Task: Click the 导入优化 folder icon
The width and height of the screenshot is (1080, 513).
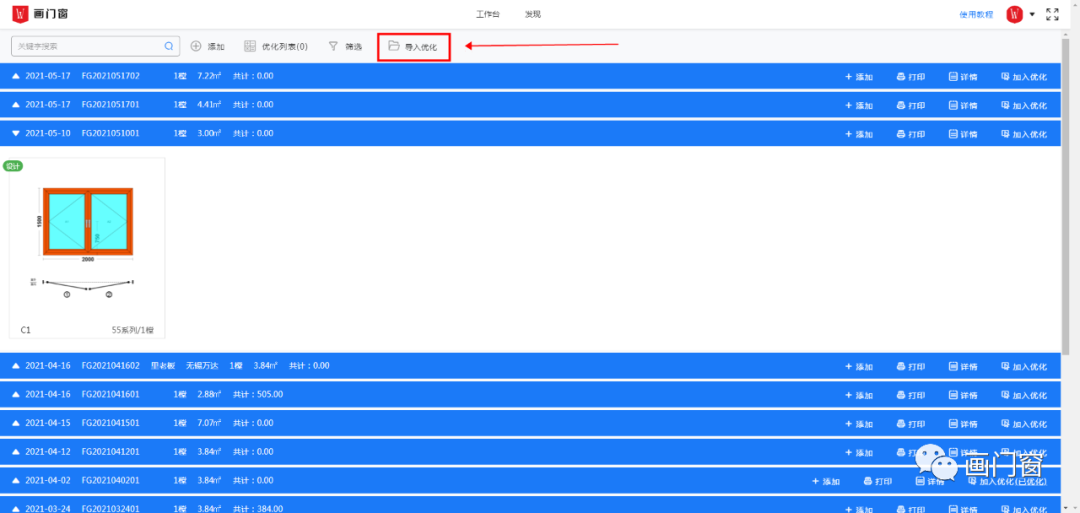Action: click(394, 46)
